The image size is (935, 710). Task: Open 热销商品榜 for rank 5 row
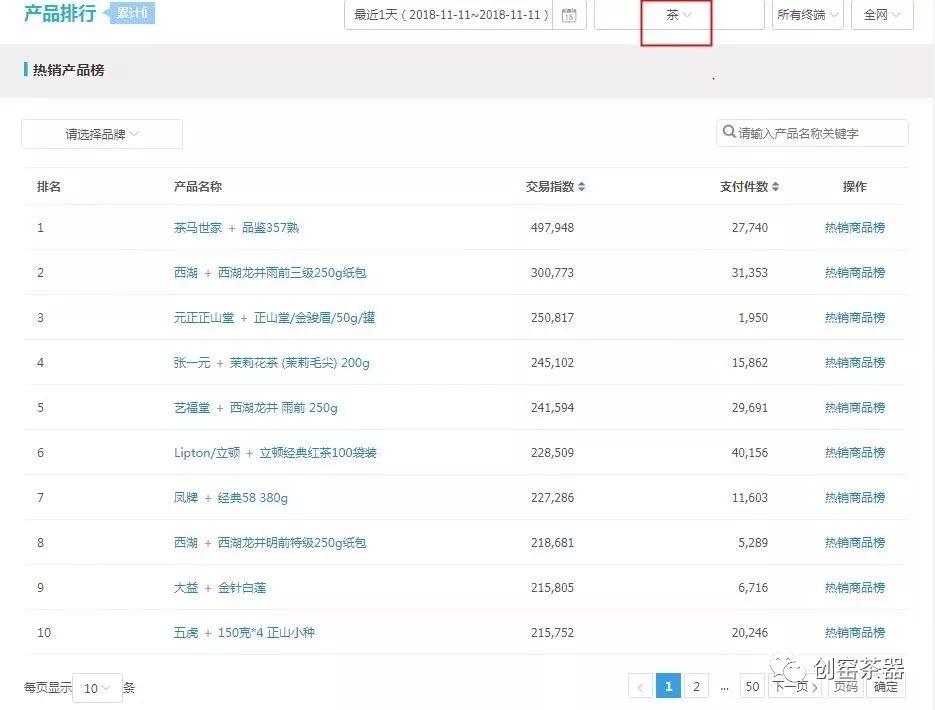(854, 408)
